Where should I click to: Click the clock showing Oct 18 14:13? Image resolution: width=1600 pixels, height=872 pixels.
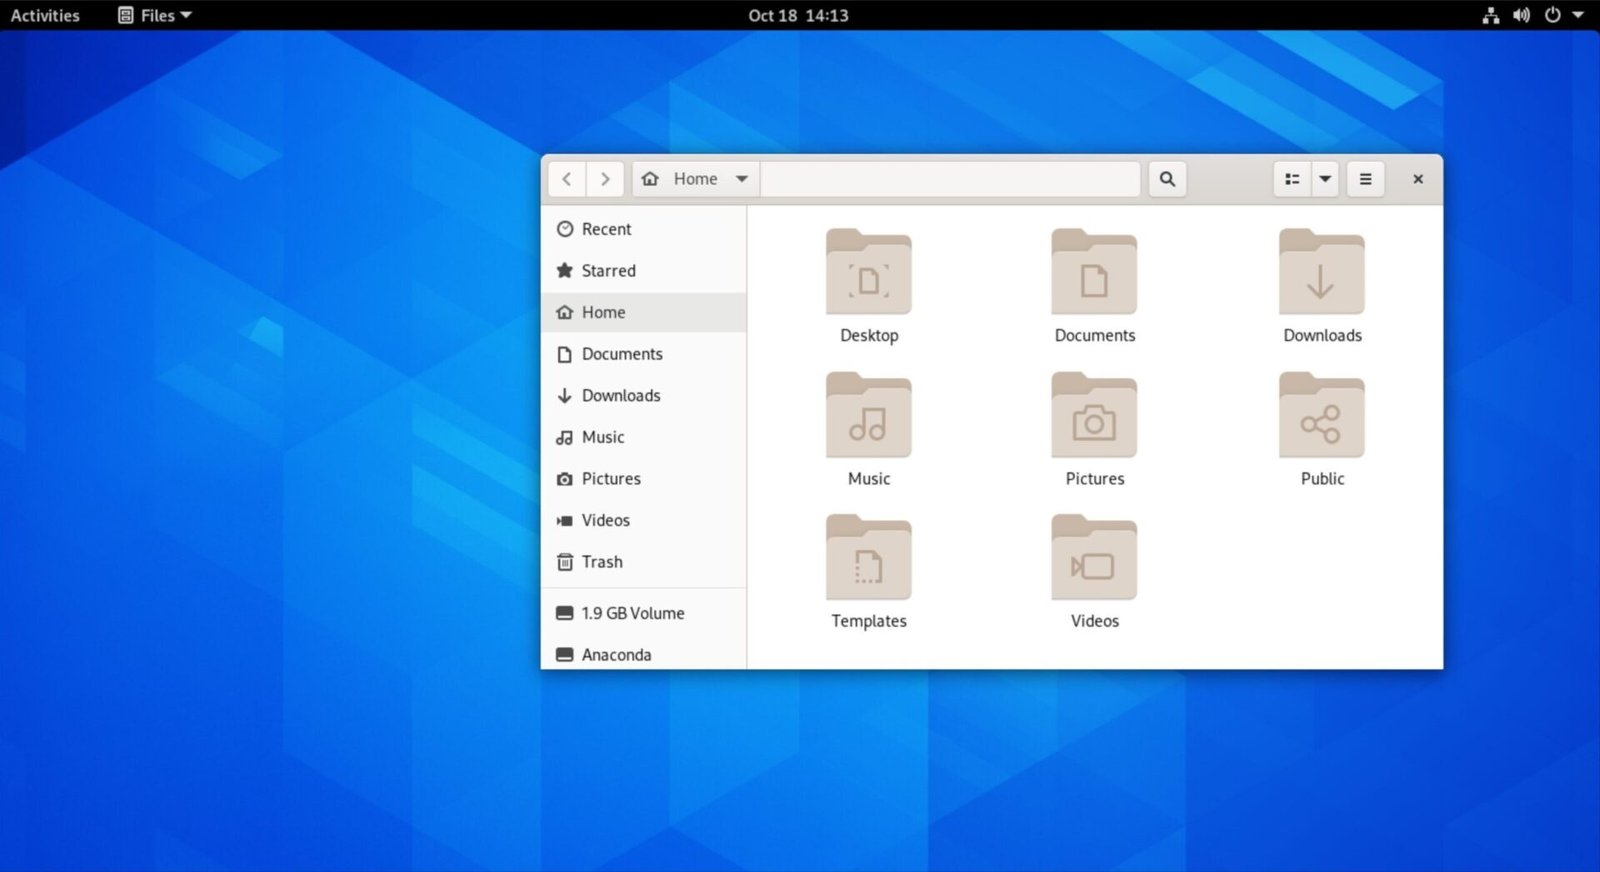[798, 15]
